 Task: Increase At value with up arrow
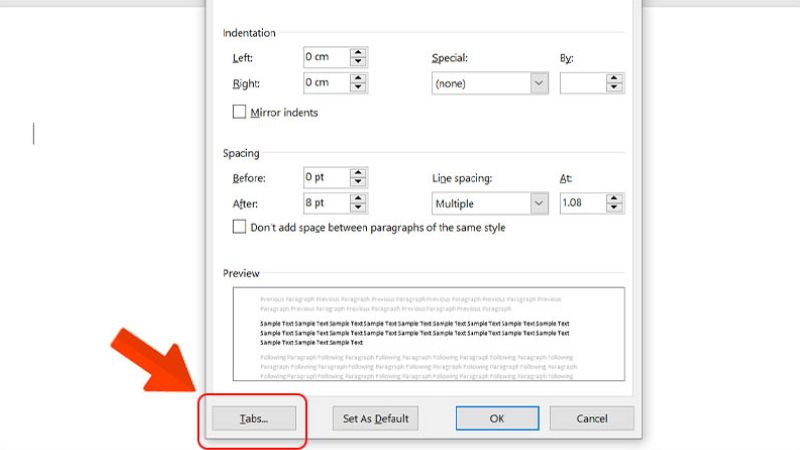tap(614, 198)
